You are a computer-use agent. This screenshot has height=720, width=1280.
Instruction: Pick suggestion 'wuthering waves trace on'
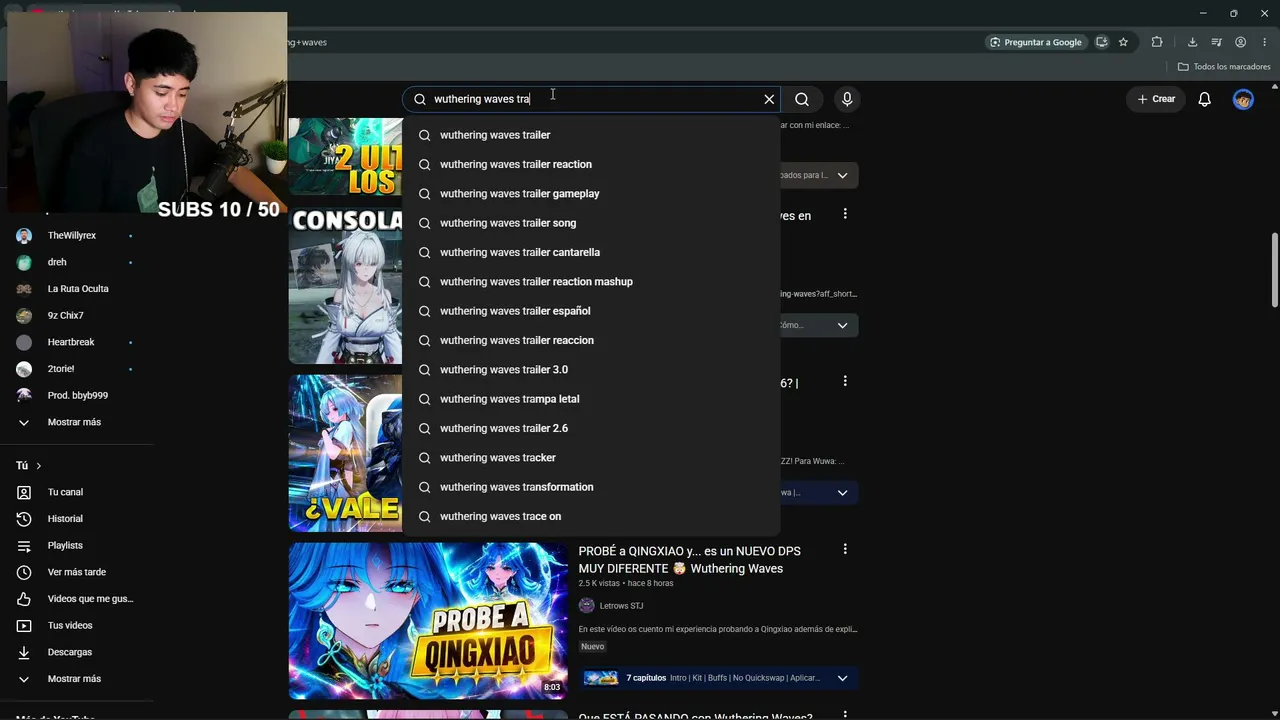591,516
